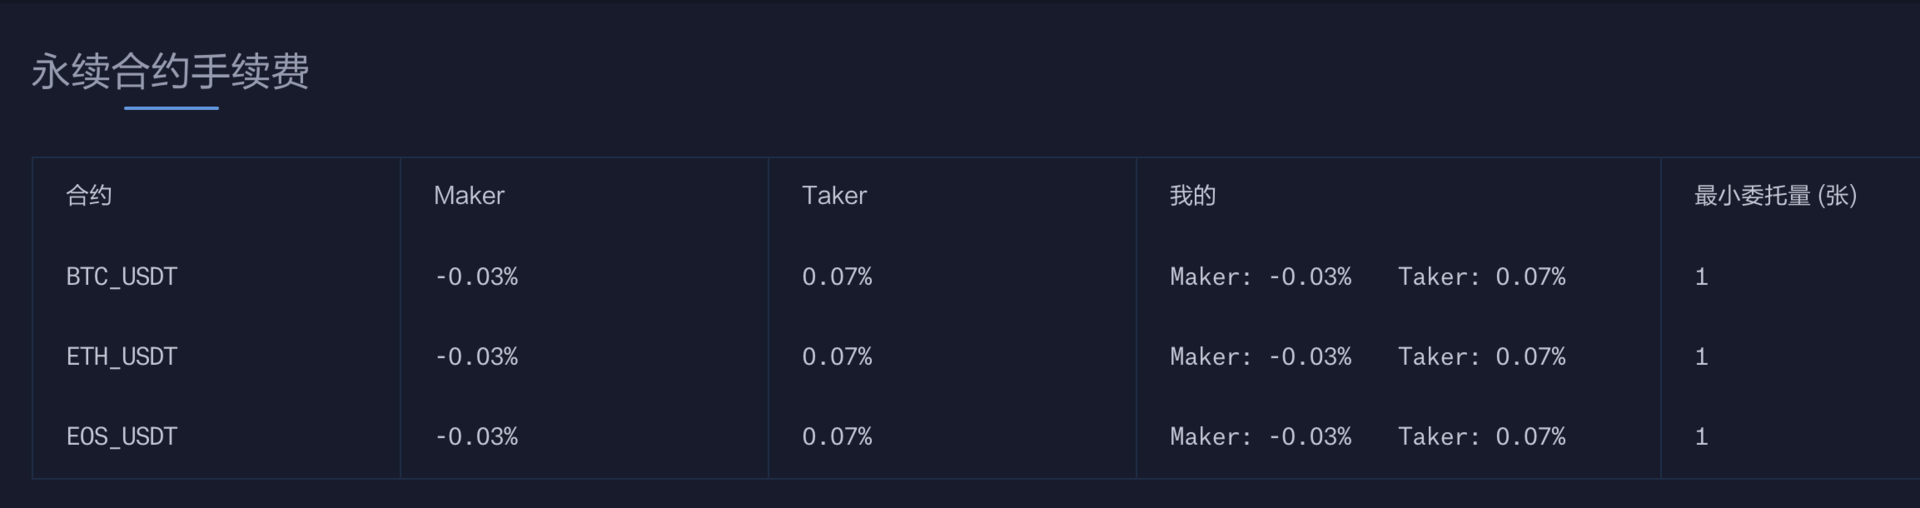Click the ETH_USDT Maker column fee value
Viewport: 1920px width, 508px height.
477,357
